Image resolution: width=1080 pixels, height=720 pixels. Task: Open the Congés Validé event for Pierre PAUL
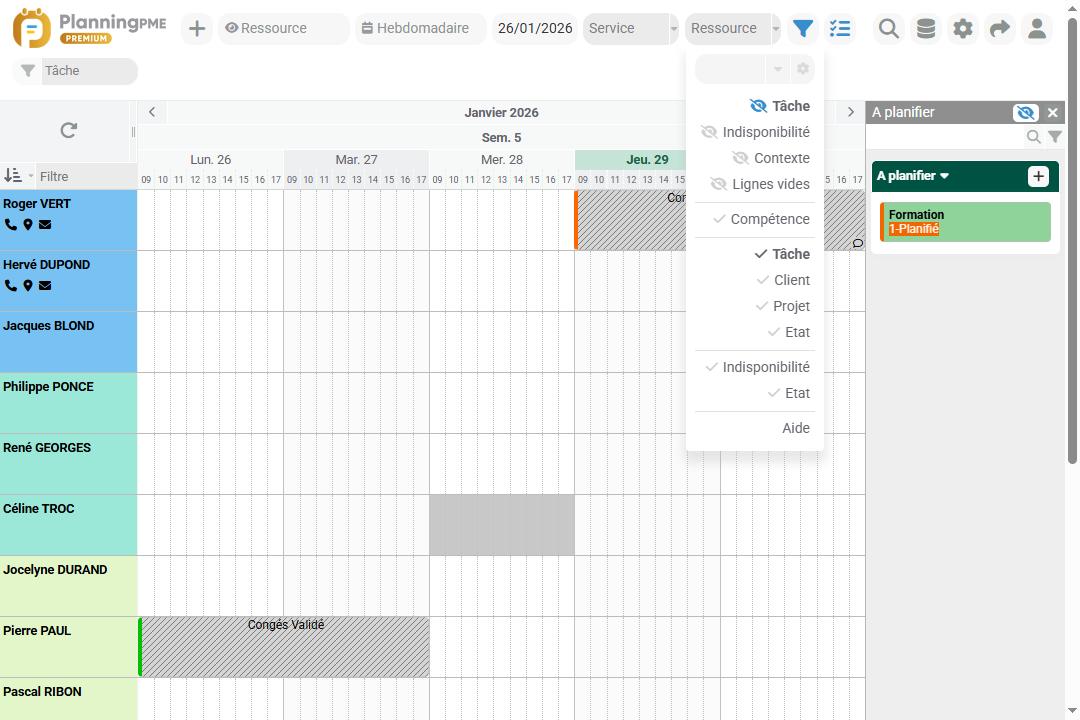pyautogui.click(x=284, y=646)
